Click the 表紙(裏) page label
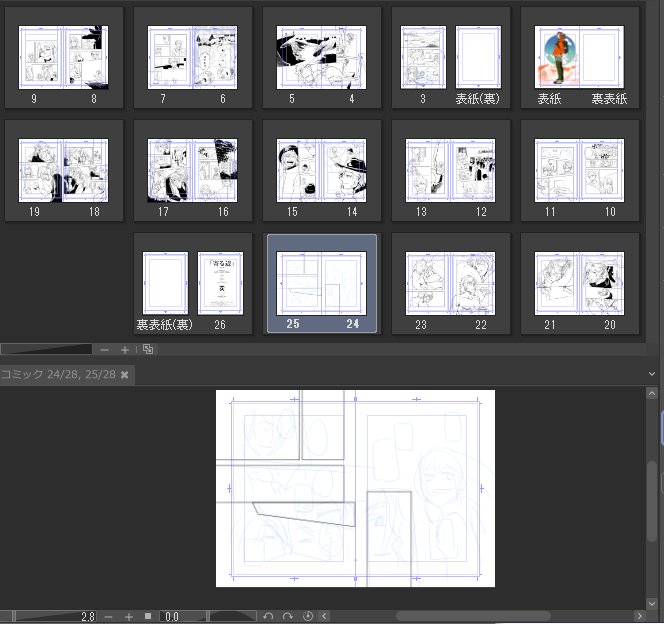 pos(478,99)
